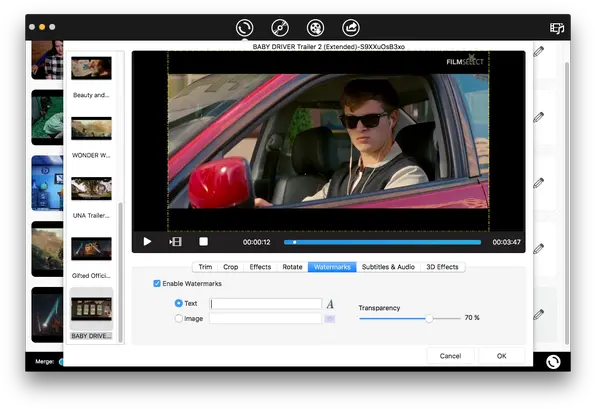595x409 pixels.
Task: Switch to the Rotate tab
Action: pos(292,267)
